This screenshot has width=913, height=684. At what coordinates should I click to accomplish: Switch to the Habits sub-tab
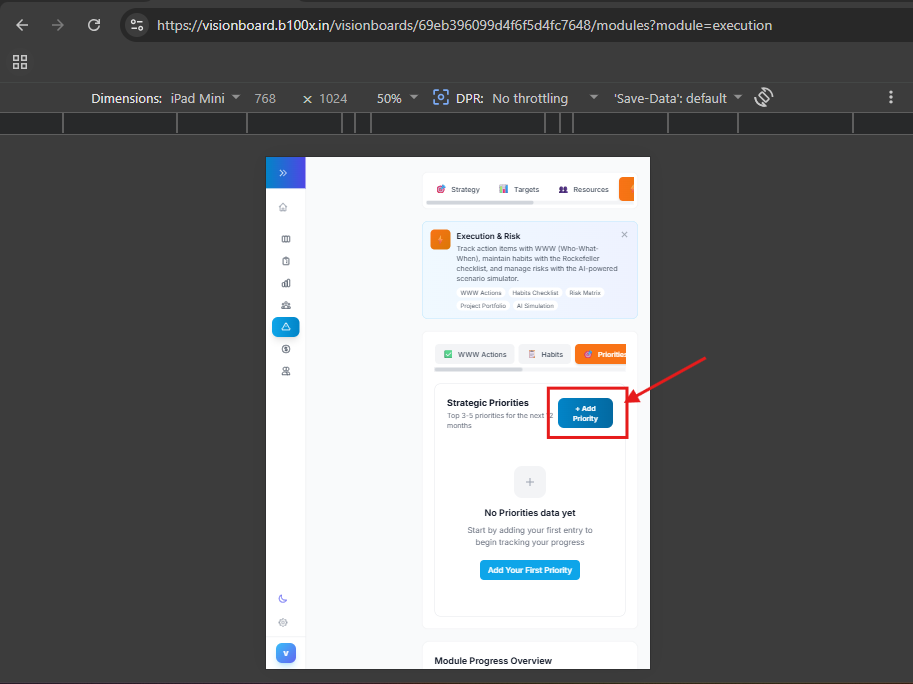point(545,354)
